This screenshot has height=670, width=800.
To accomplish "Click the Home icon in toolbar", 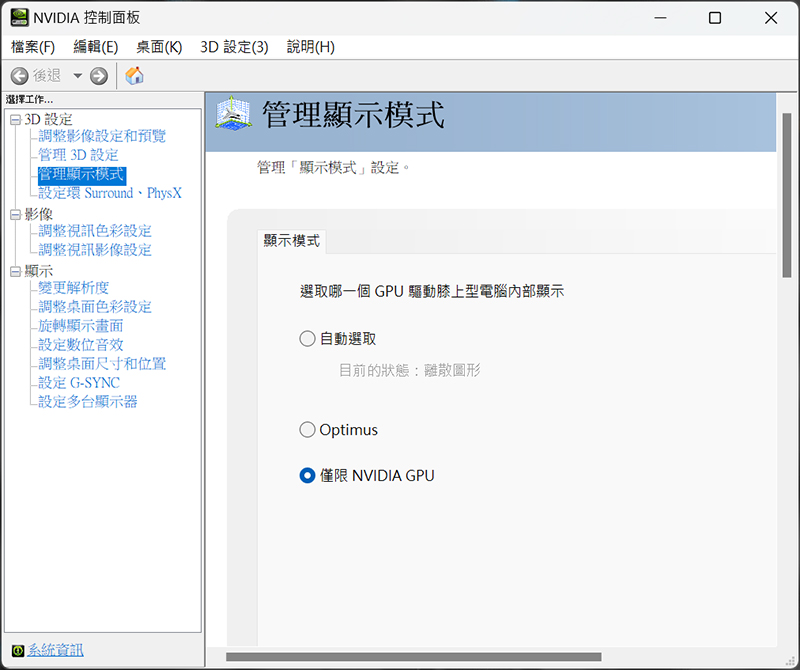I will [134, 76].
